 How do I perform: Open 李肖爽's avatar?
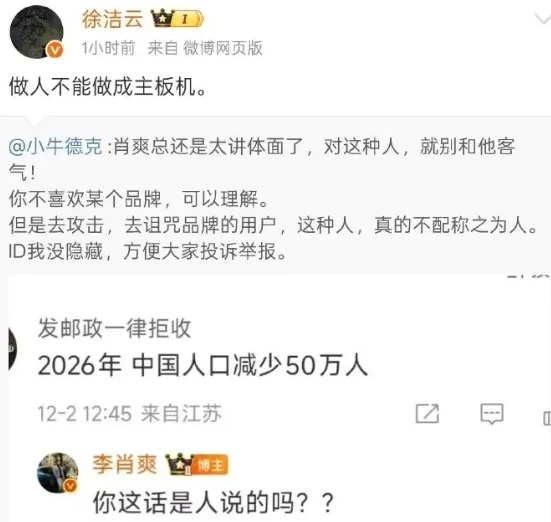pyautogui.click(x=58, y=473)
